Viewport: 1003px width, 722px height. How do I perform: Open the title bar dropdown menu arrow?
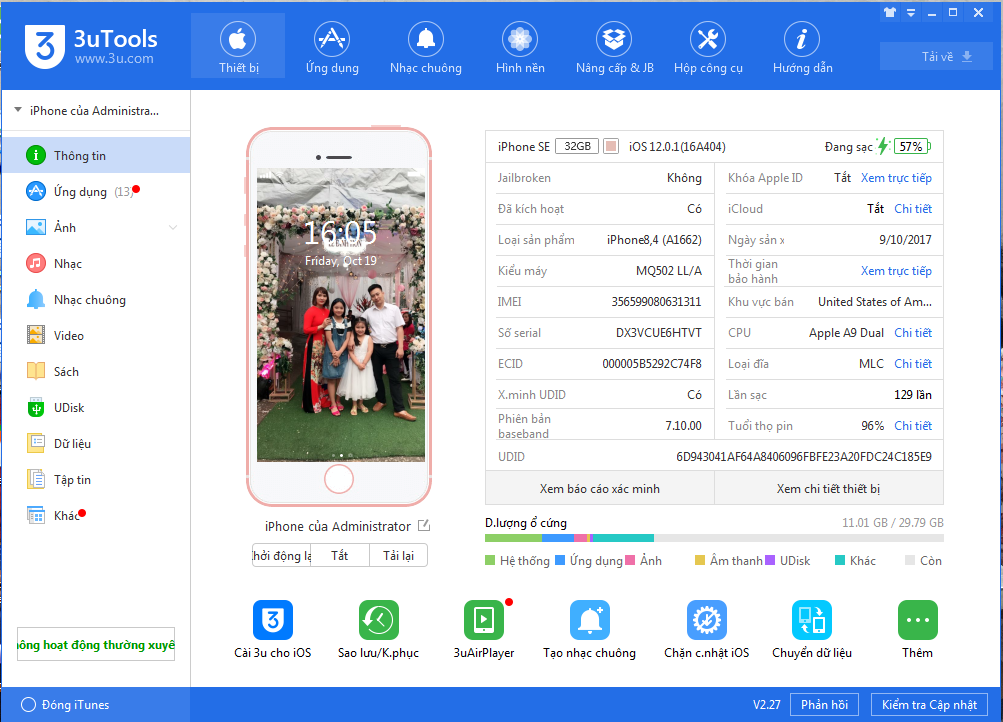910,13
